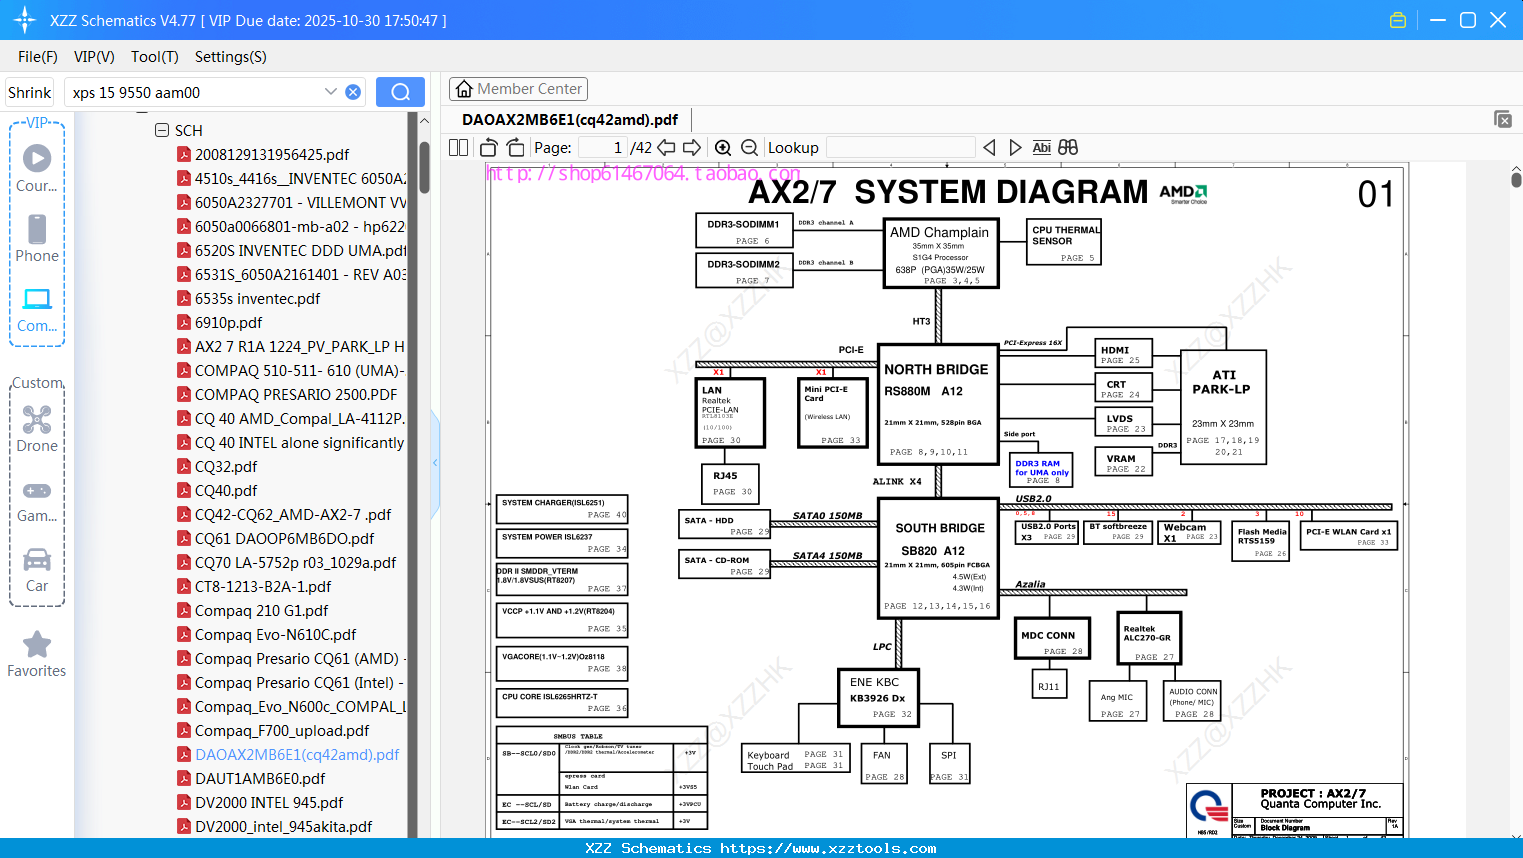Open the Settings menu
1523x858 pixels.
pyautogui.click(x=231, y=57)
